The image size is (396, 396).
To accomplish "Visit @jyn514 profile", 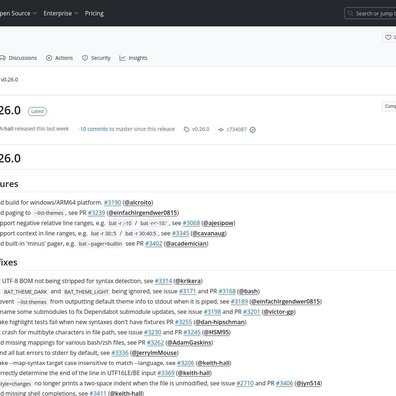I will 309,383.
